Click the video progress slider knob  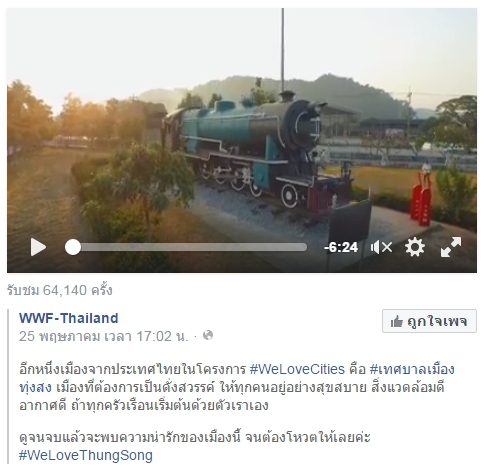click(73, 247)
